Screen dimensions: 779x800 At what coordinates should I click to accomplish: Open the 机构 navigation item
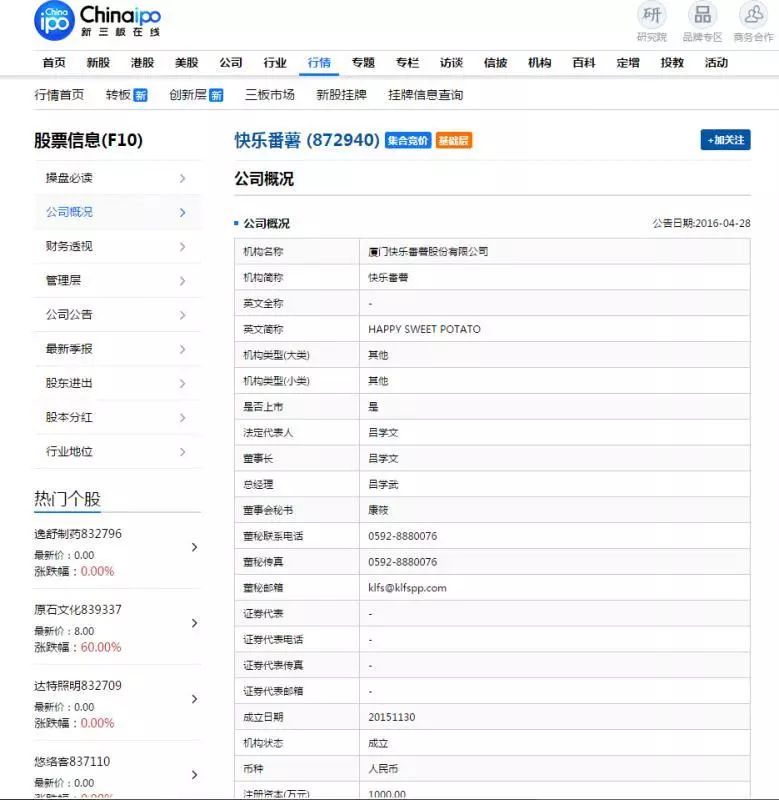click(540, 63)
